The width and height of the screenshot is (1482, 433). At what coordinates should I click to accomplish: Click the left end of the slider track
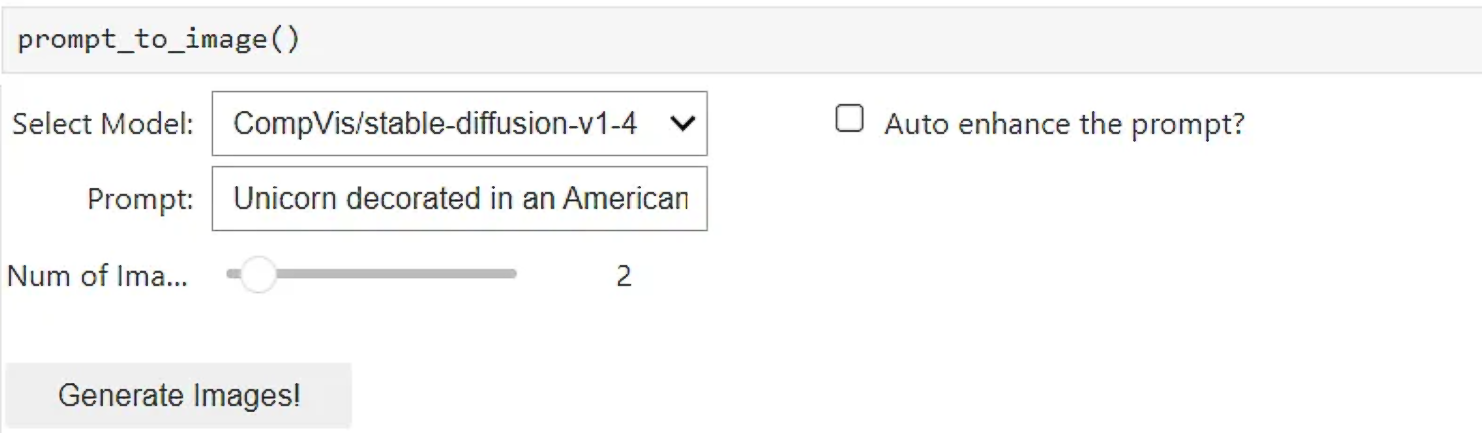232,274
